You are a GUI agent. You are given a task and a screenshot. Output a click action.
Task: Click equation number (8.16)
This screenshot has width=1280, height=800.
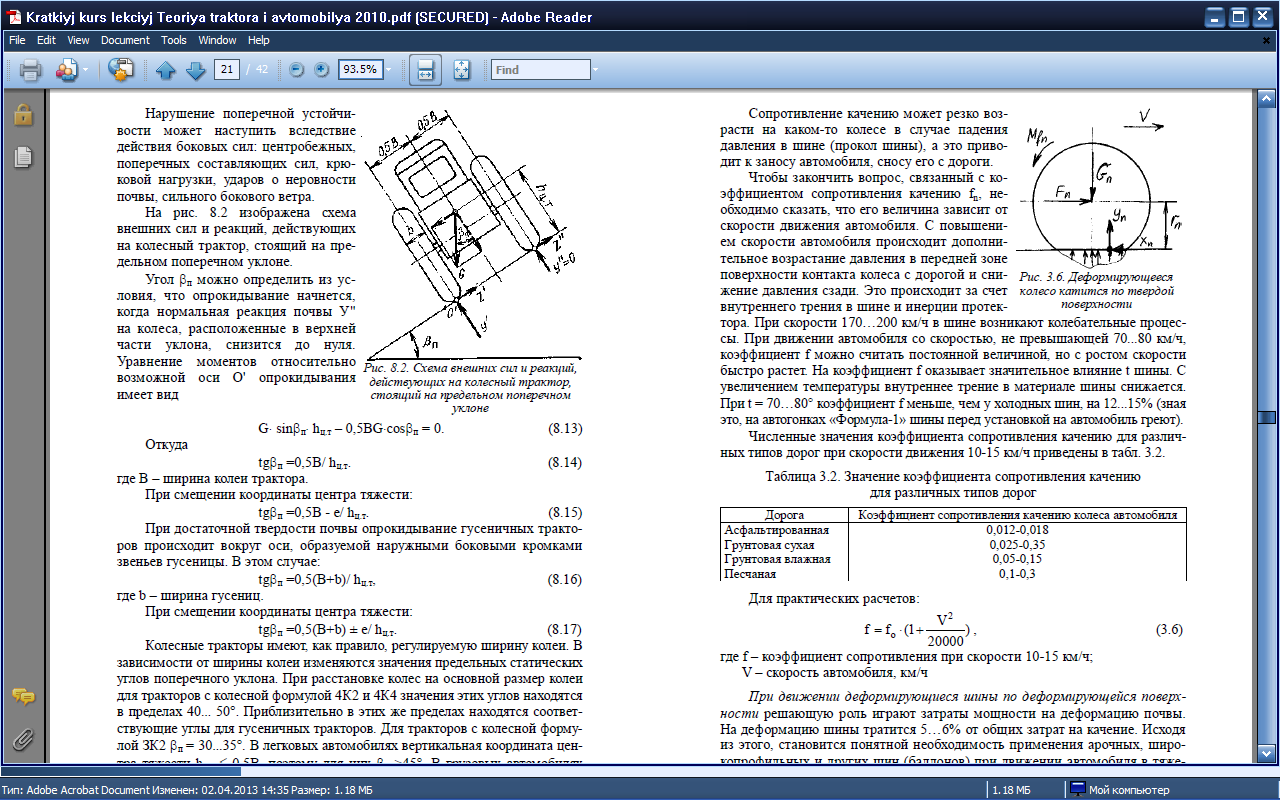click(x=564, y=579)
